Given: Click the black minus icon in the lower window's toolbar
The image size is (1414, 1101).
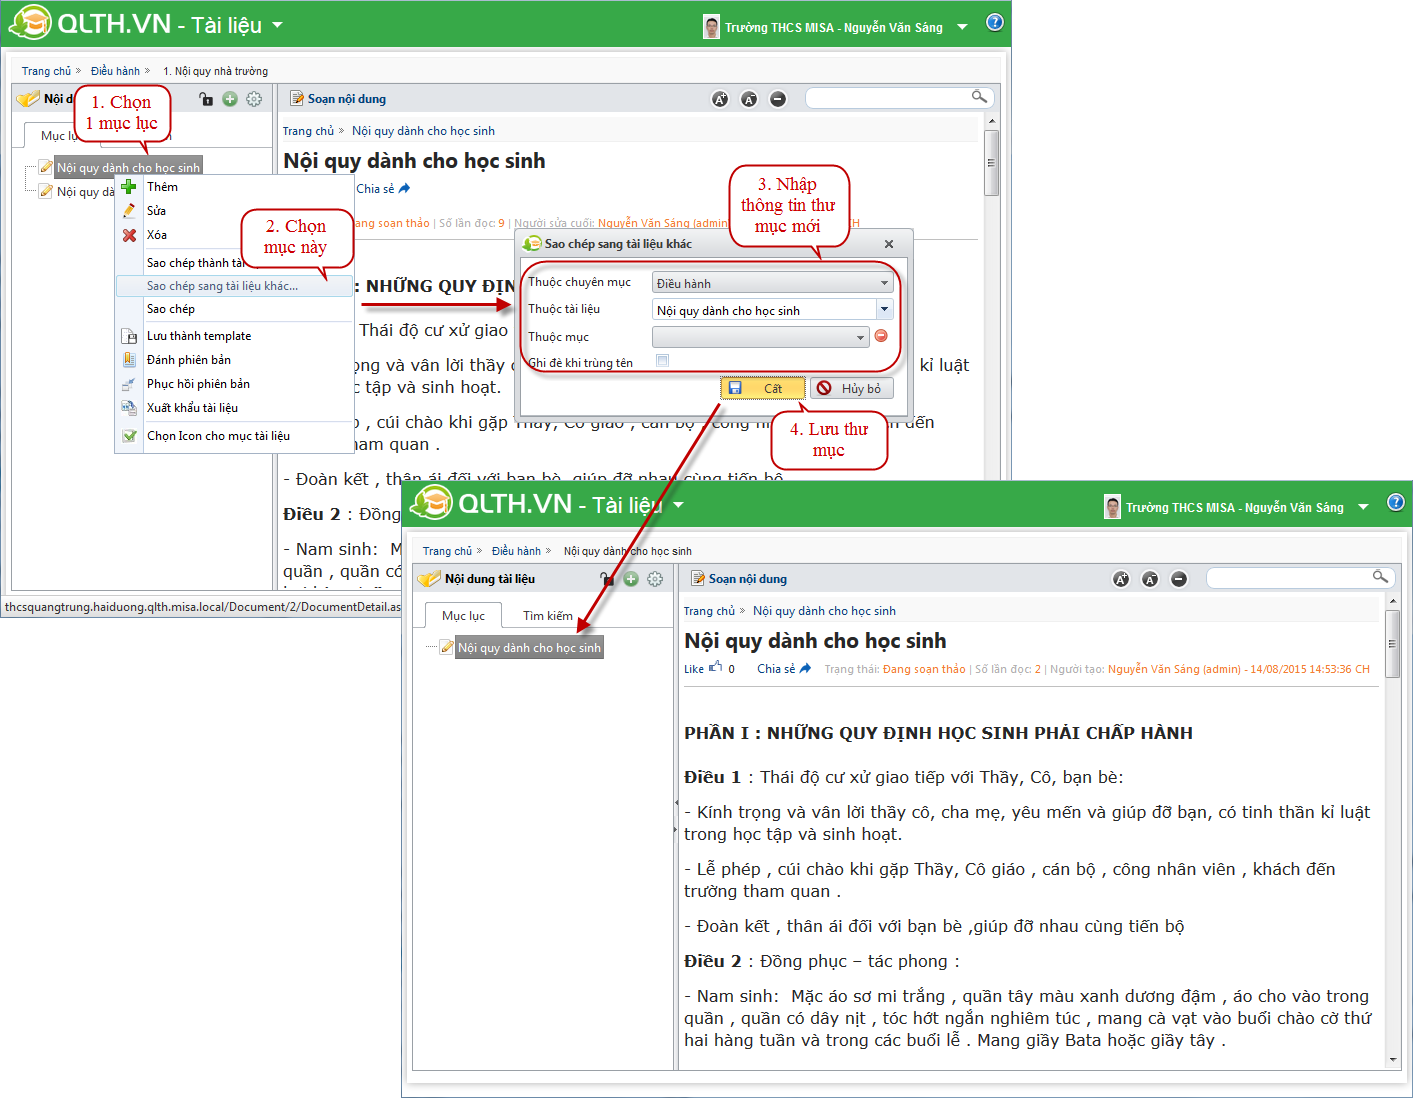Looking at the screenshot, I should click(x=1179, y=579).
